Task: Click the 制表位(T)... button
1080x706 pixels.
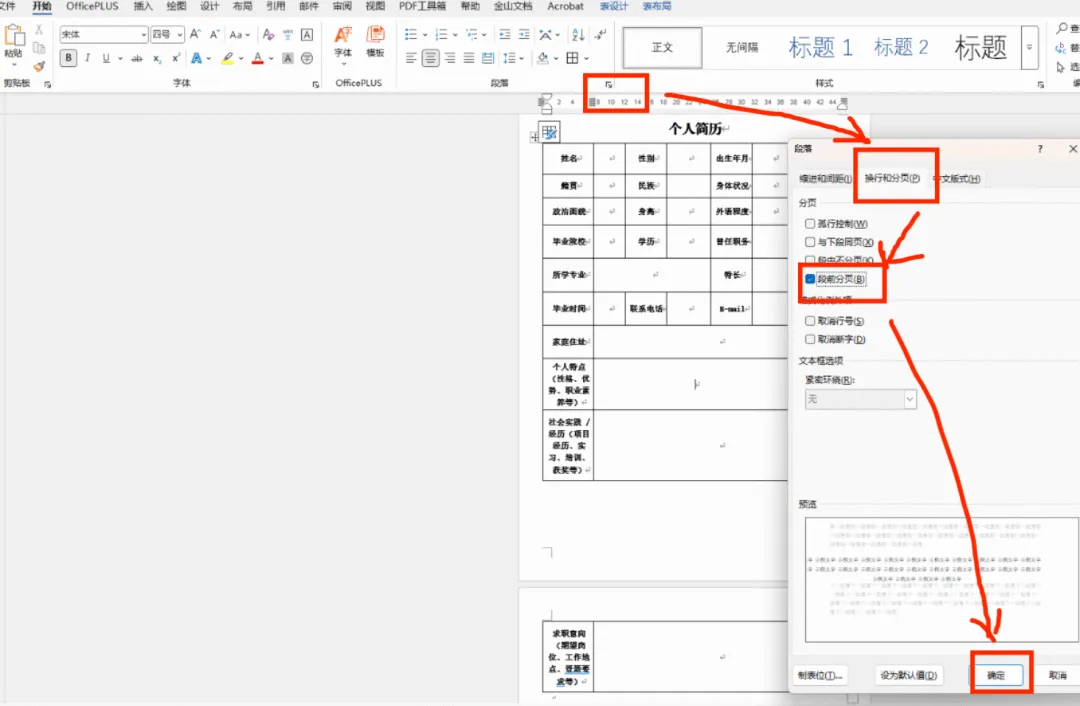Action: (820, 676)
